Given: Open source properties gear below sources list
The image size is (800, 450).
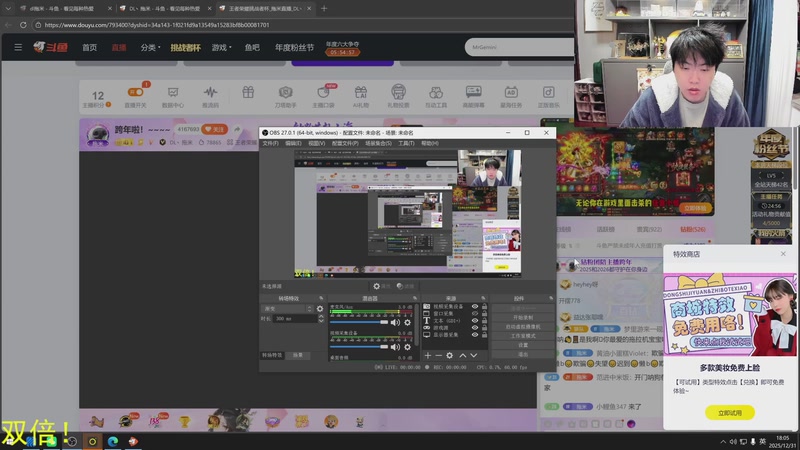Looking at the screenshot, I should coord(449,355).
